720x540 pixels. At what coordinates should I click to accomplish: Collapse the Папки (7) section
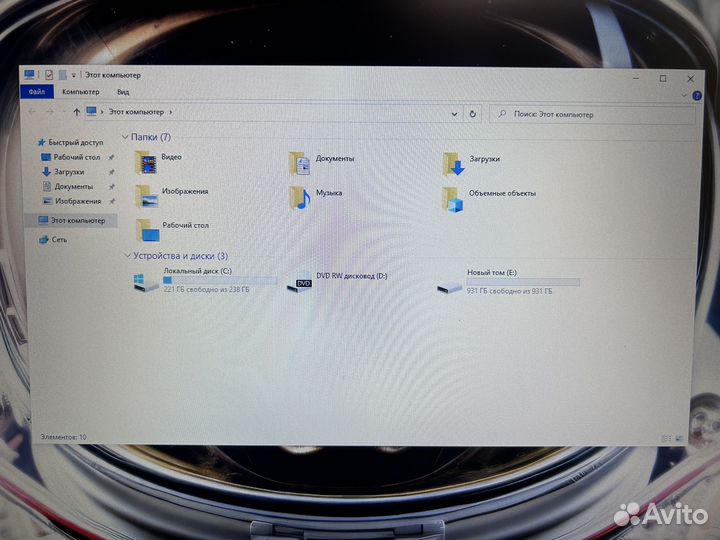click(125, 137)
